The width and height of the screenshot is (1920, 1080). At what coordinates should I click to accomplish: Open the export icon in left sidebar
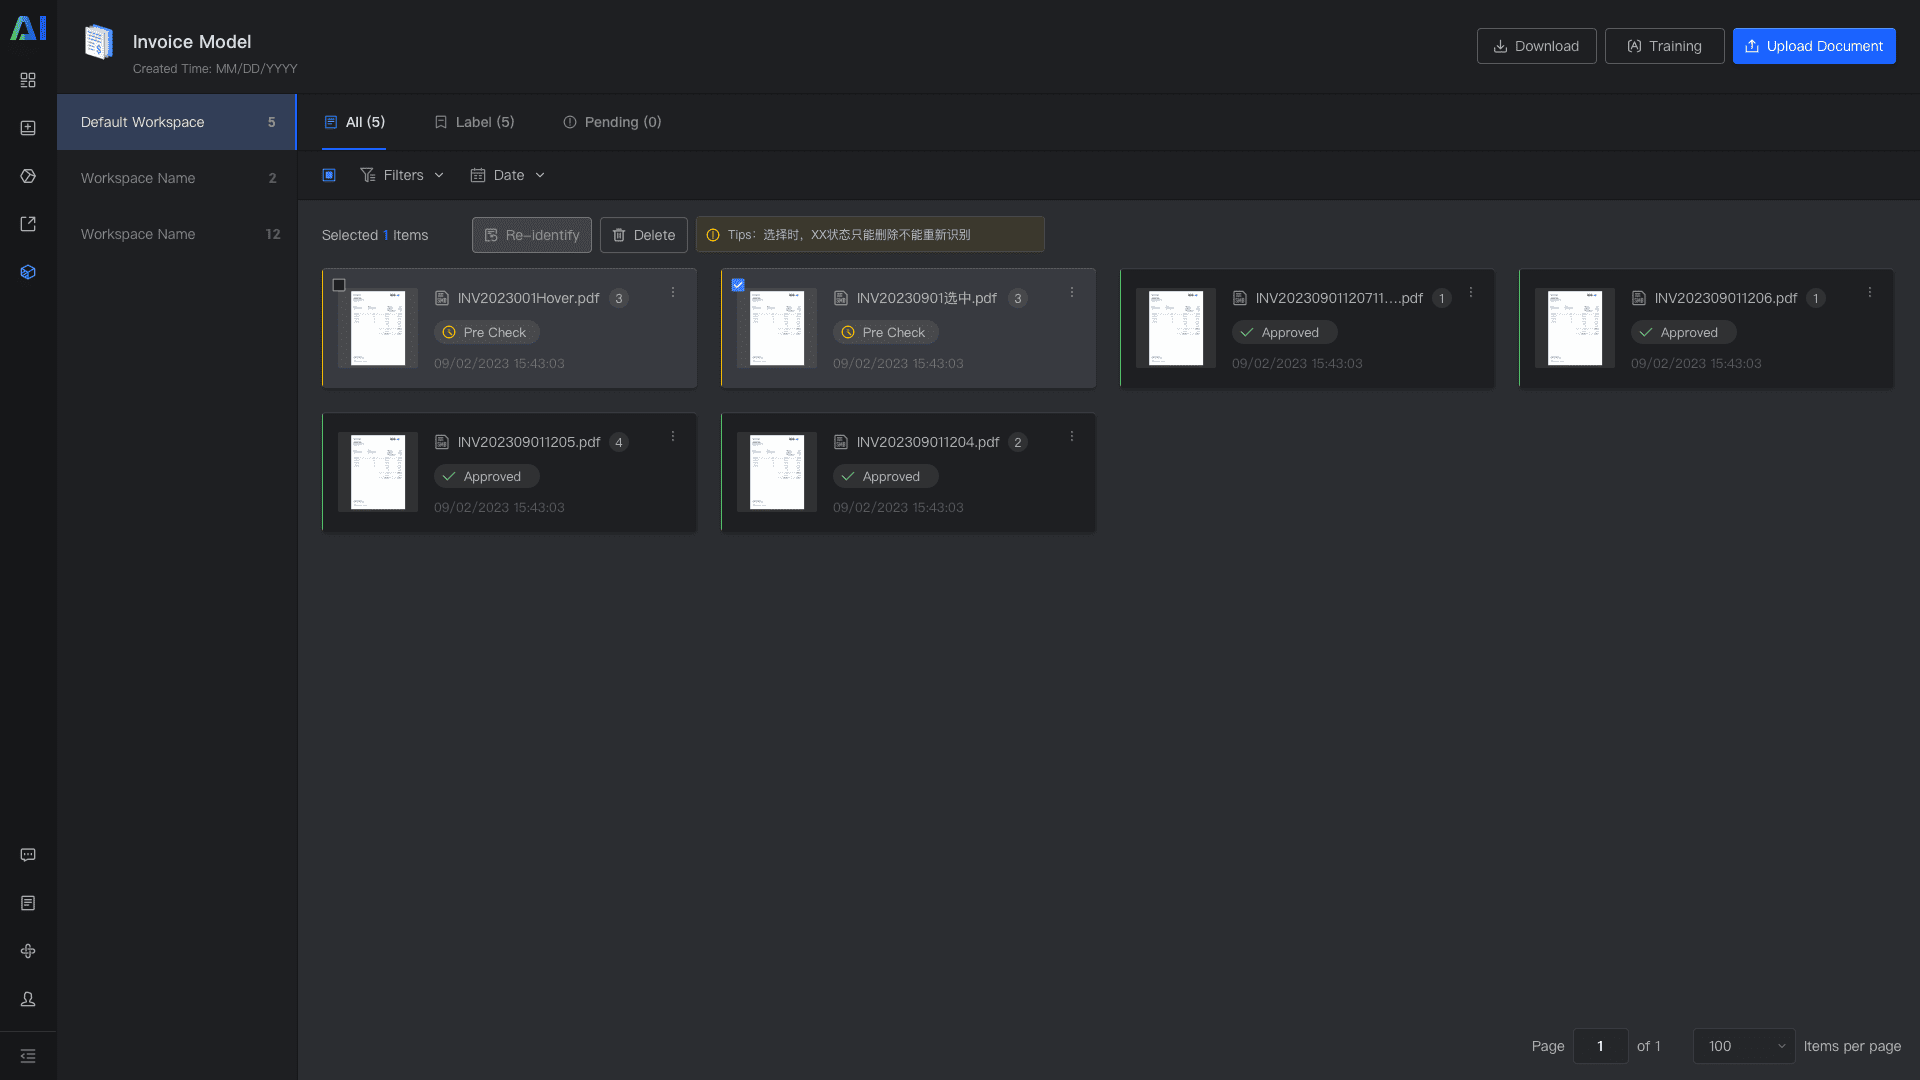point(28,224)
